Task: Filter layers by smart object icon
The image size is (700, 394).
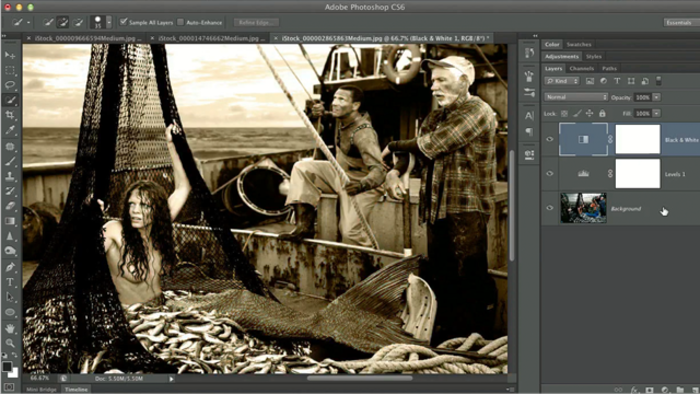Action: tap(645, 81)
